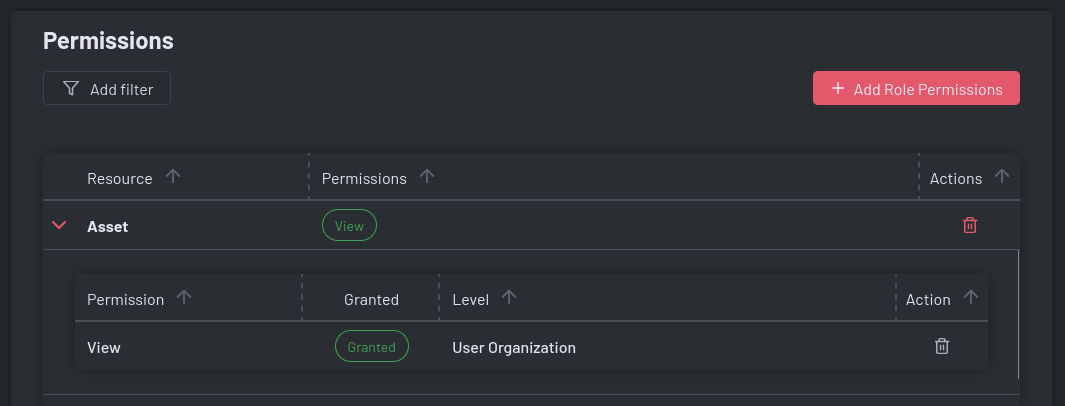Click the User Organization level cell

(x=513, y=348)
